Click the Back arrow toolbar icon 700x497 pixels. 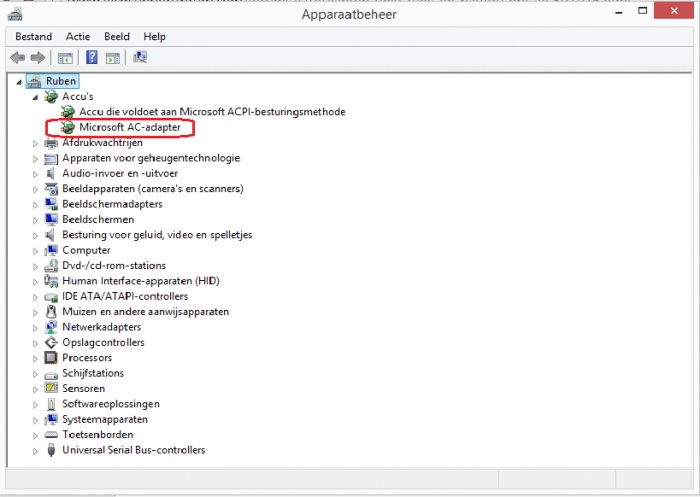(18, 57)
